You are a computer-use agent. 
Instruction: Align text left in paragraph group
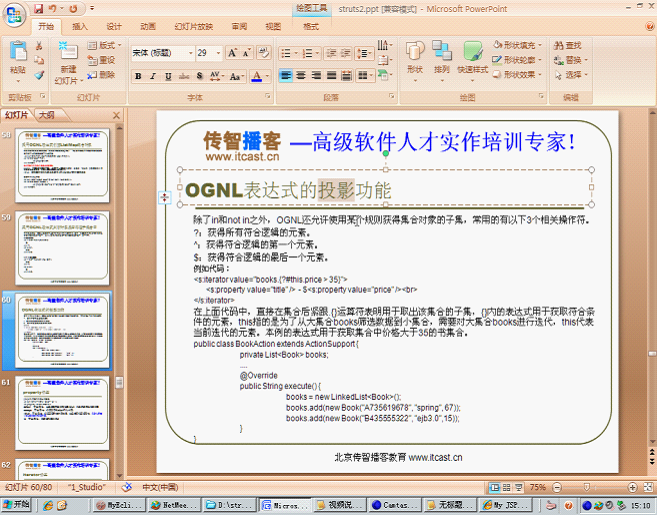pos(286,76)
